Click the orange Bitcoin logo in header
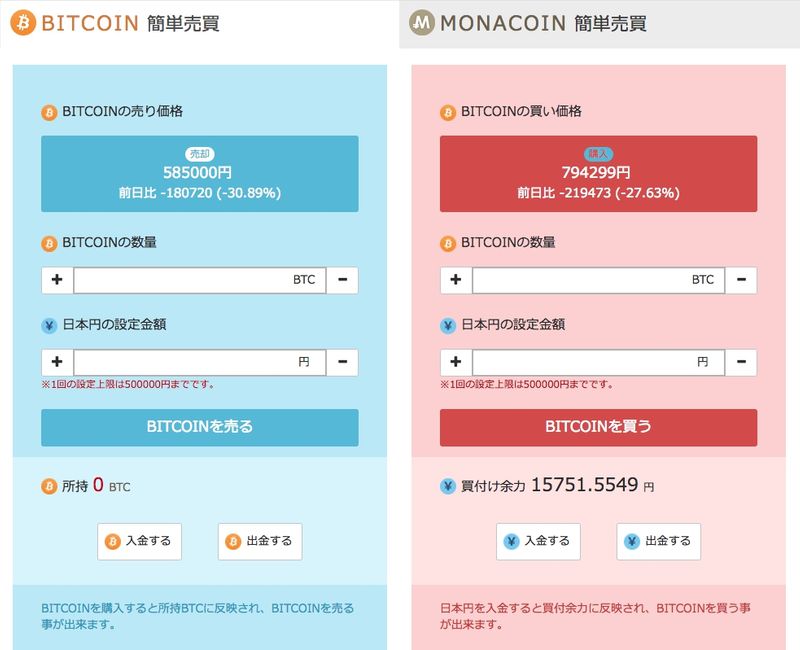 coord(23,23)
